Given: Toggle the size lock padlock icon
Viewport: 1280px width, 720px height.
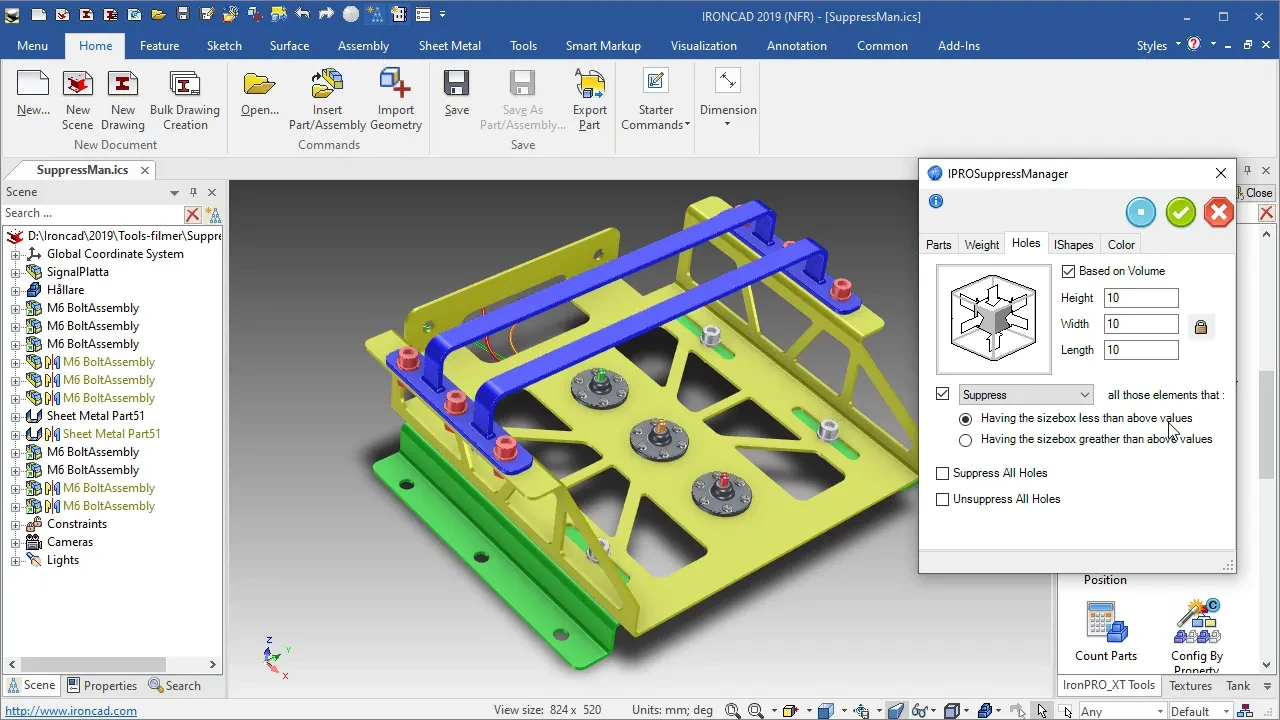Looking at the screenshot, I should pyautogui.click(x=1201, y=326).
